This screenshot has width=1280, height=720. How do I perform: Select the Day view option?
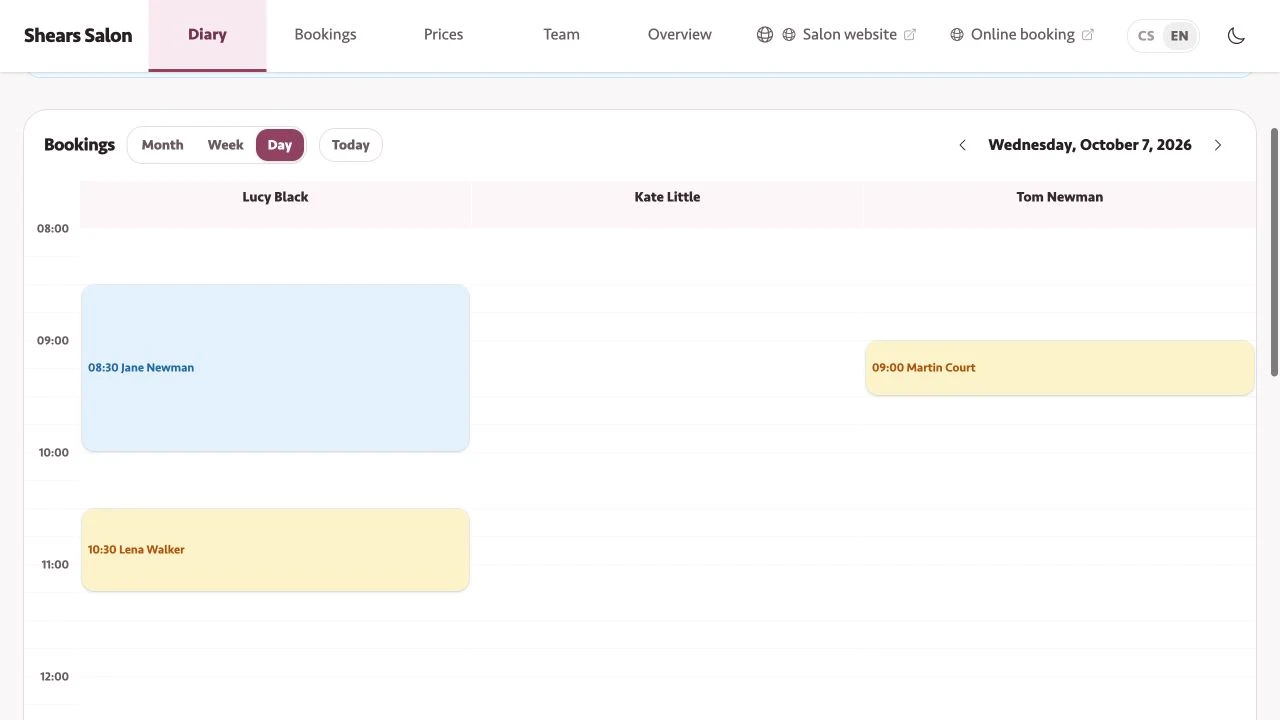[x=280, y=145]
